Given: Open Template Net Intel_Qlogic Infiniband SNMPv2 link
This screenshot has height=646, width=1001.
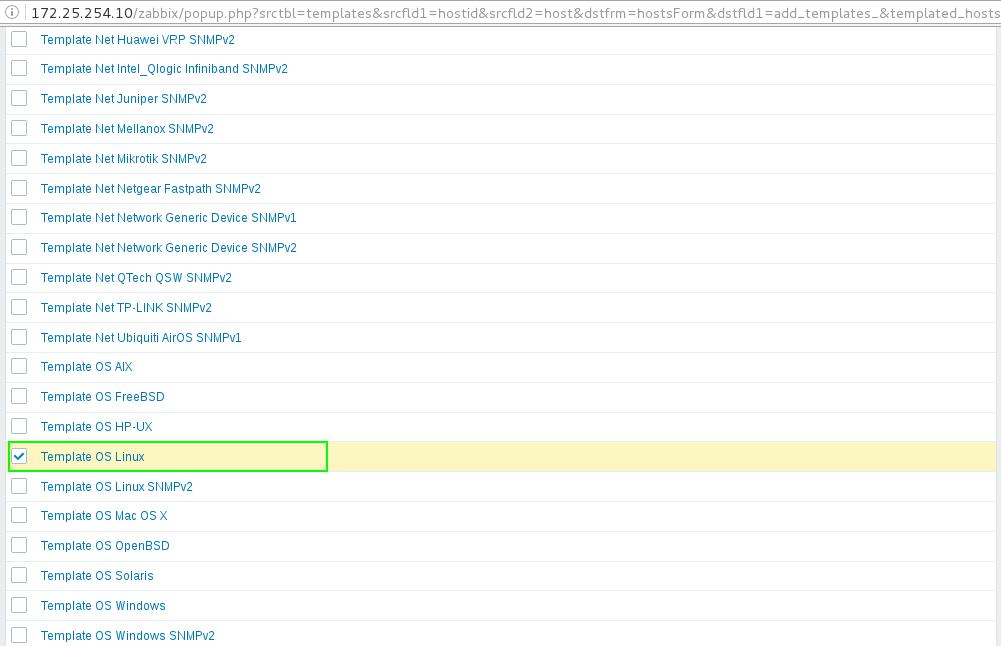Looking at the screenshot, I should pos(164,69).
